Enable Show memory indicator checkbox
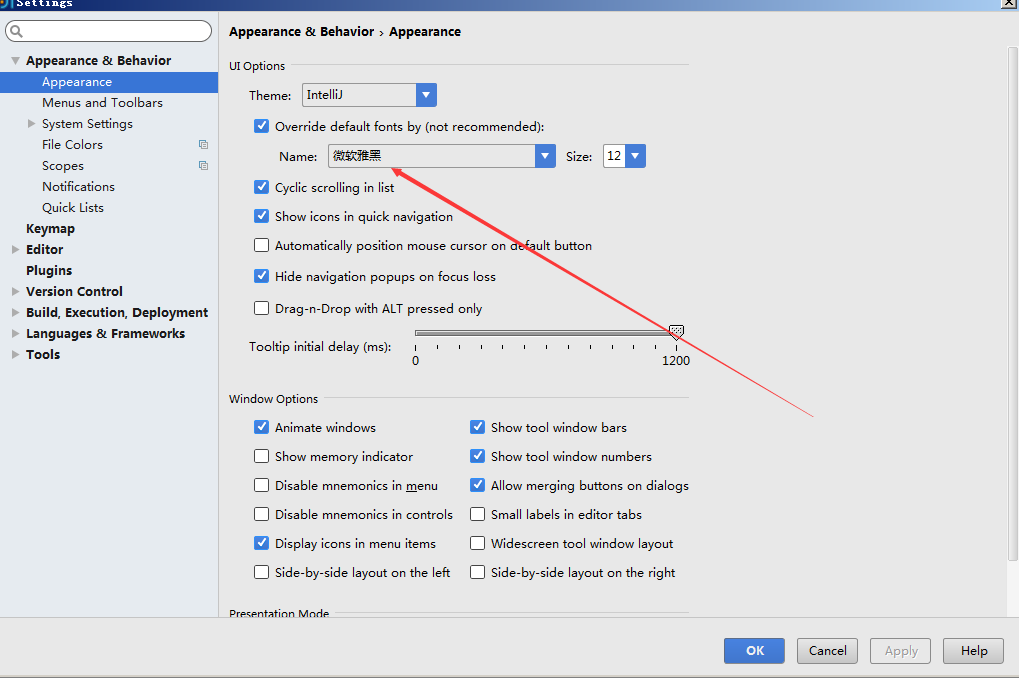 click(262, 457)
